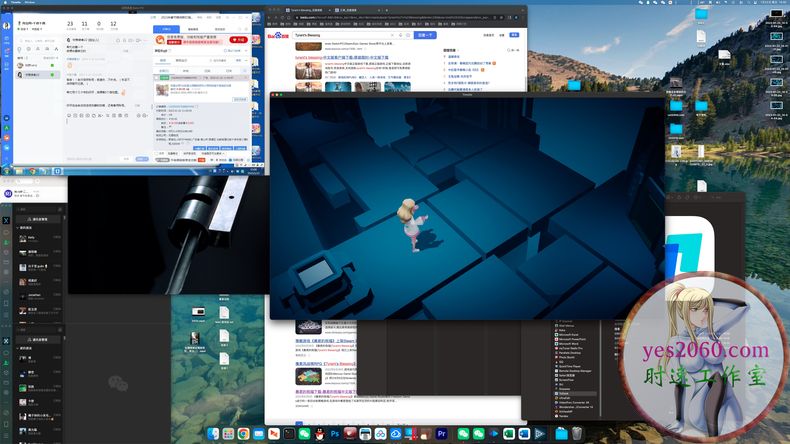The height and width of the screenshot is (444, 790).
Task: Click the red button in the promo banner
Action: point(238,40)
